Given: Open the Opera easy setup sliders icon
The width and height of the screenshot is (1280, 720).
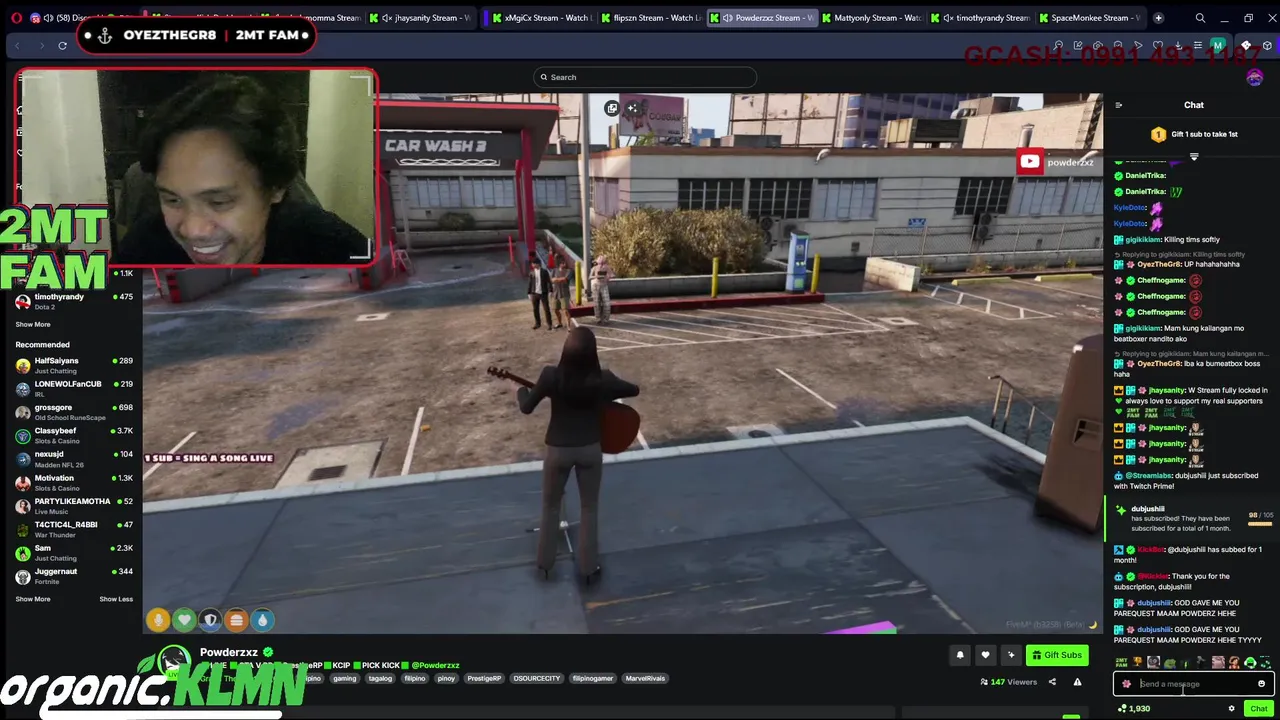Looking at the screenshot, I should (1197, 46).
